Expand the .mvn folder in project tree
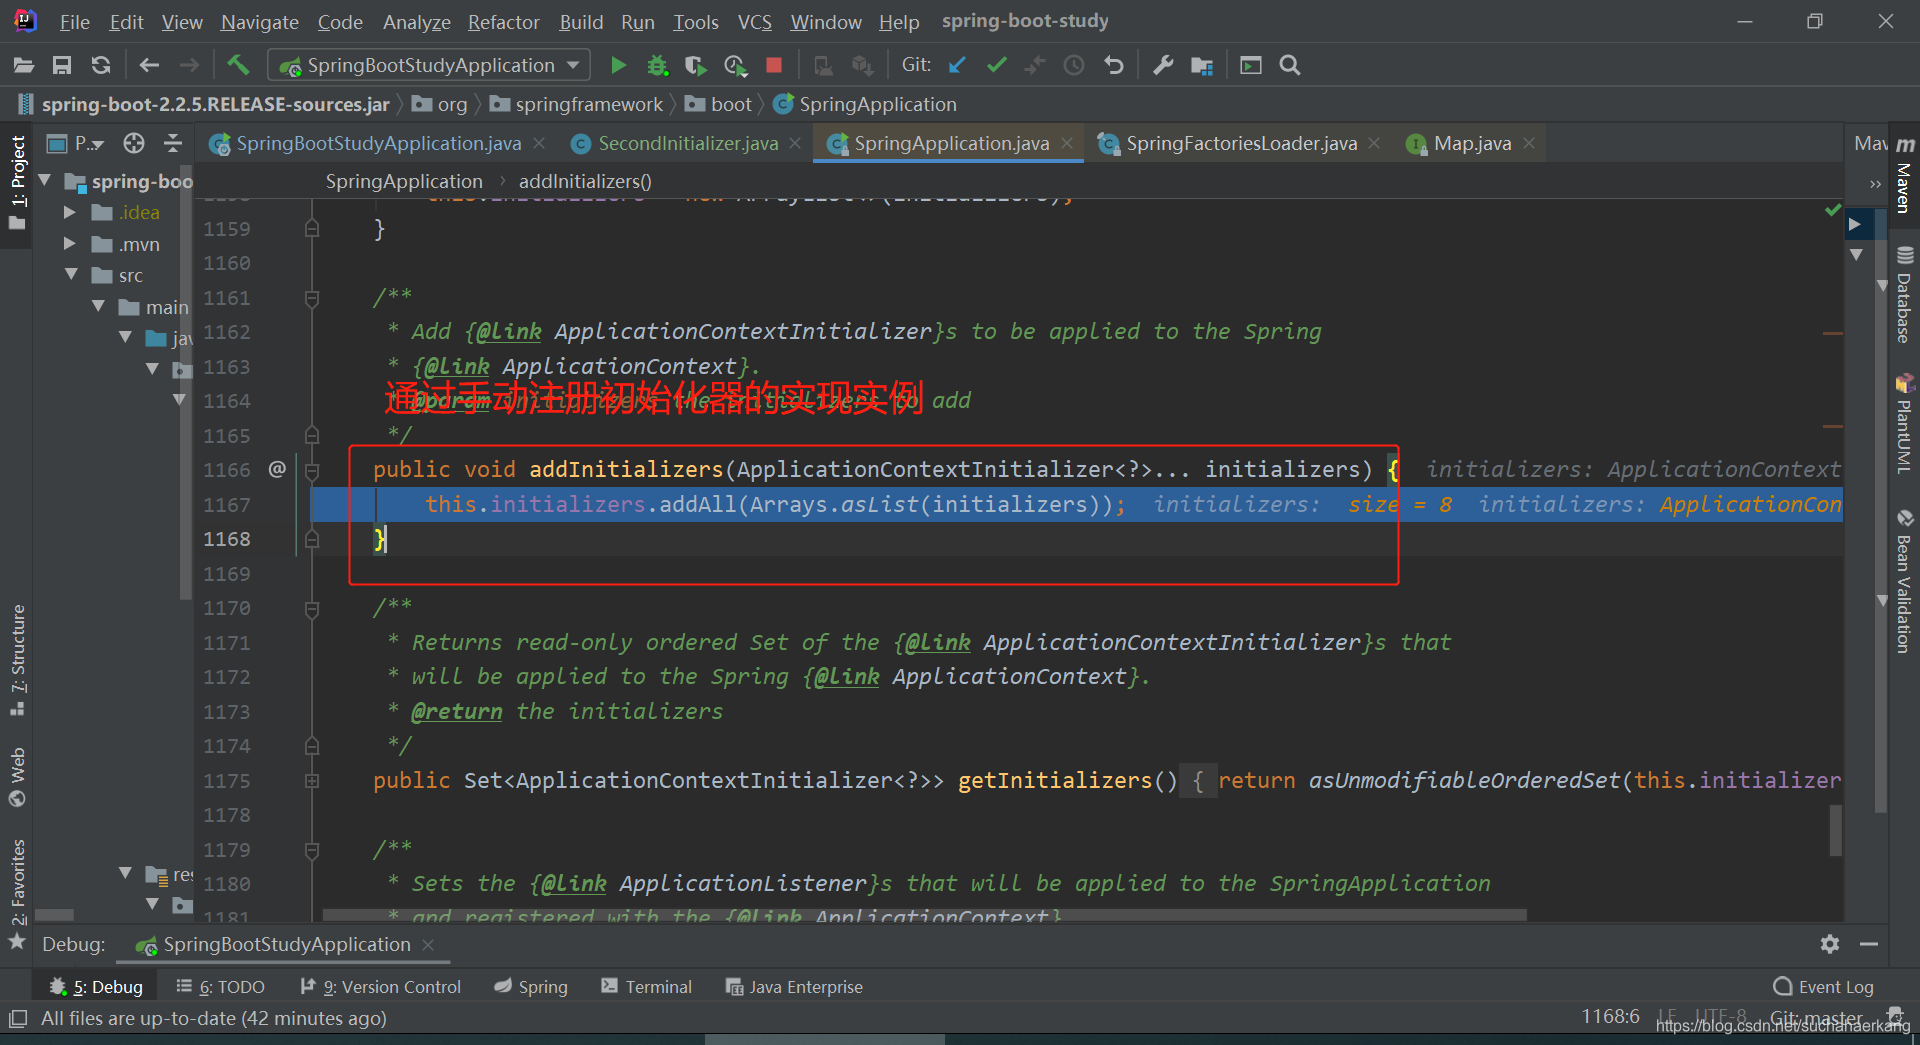 [x=69, y=243]
